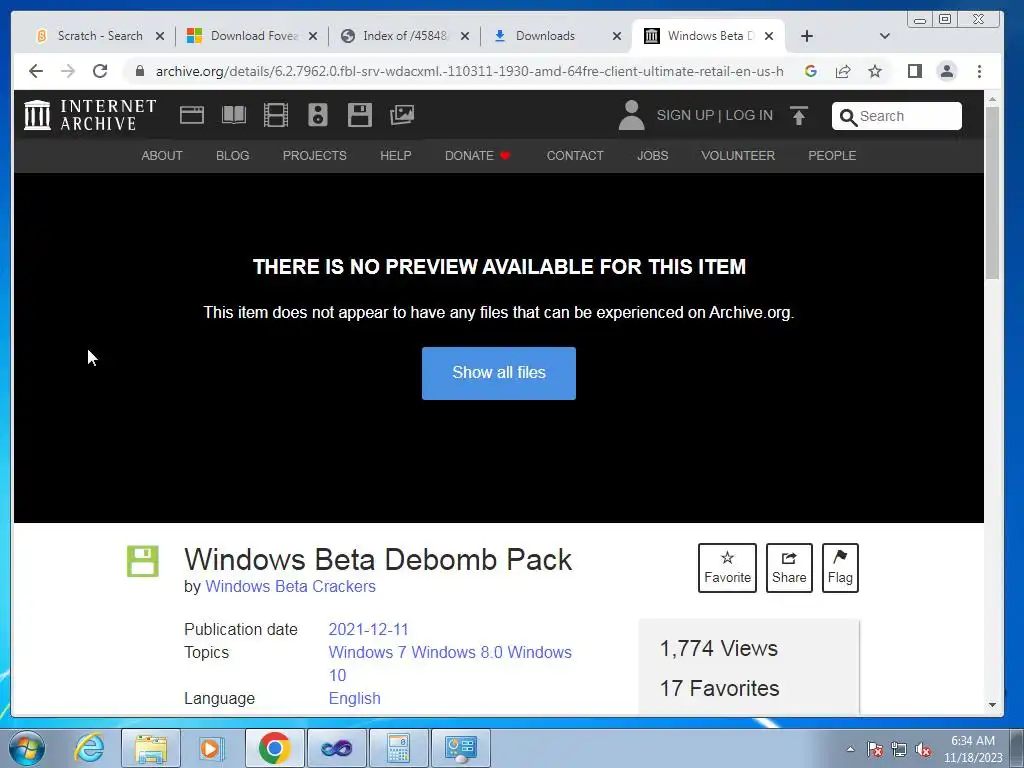Open the tab search chevron
The height and width of the screenshot is (768, 1024).
[x=885, y=36]
